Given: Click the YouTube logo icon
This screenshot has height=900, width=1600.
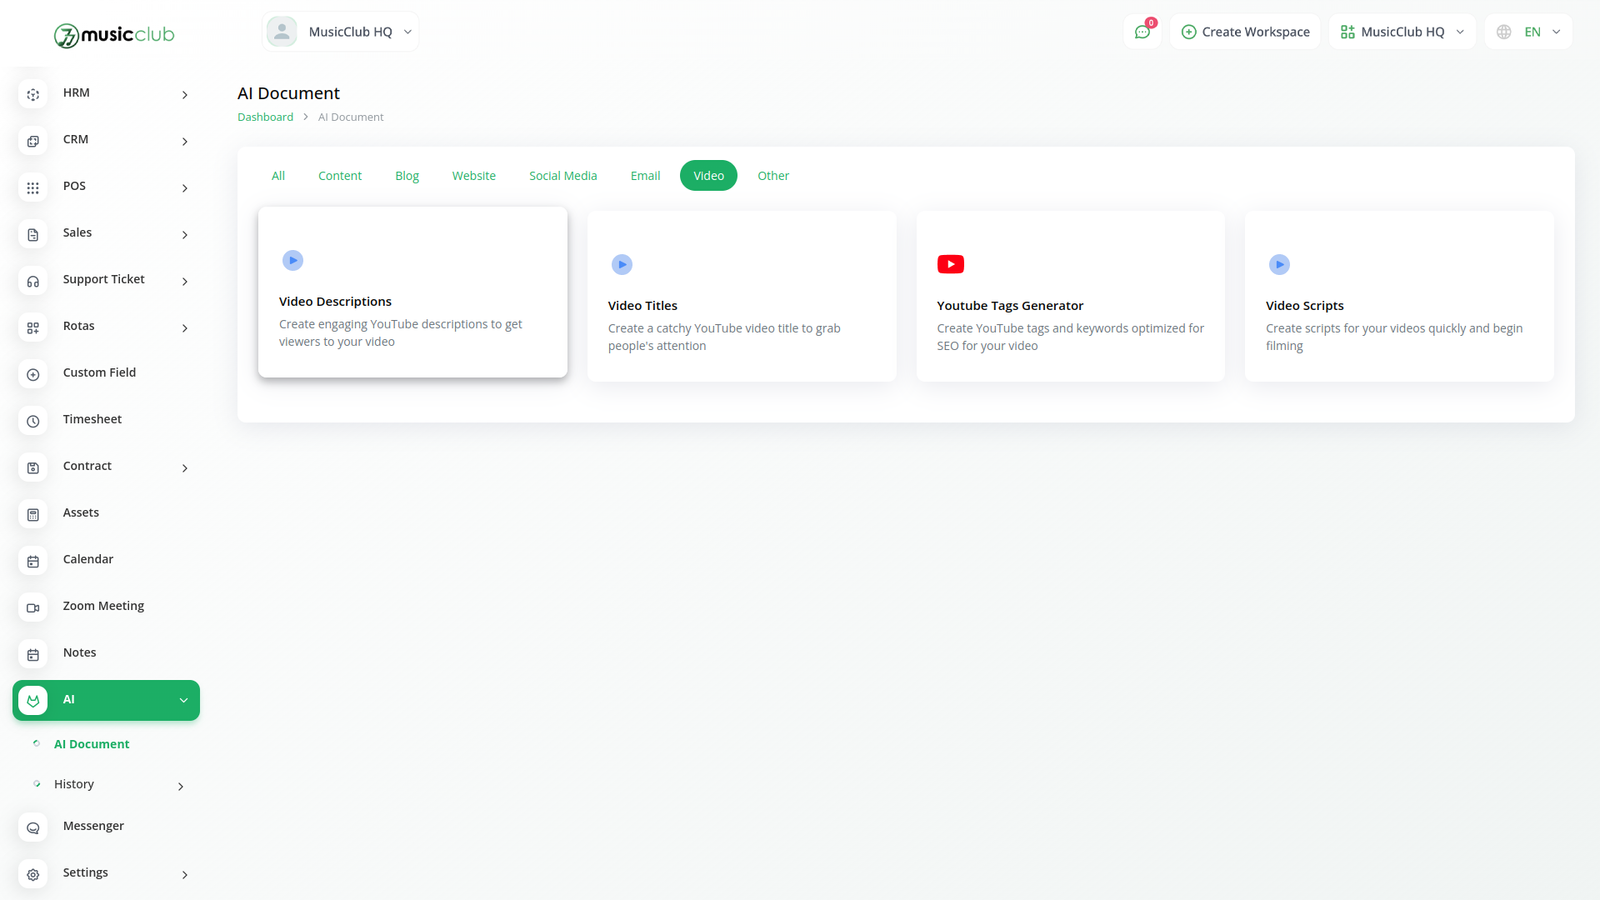Looking at the screenshot, I should coord(951,264).
